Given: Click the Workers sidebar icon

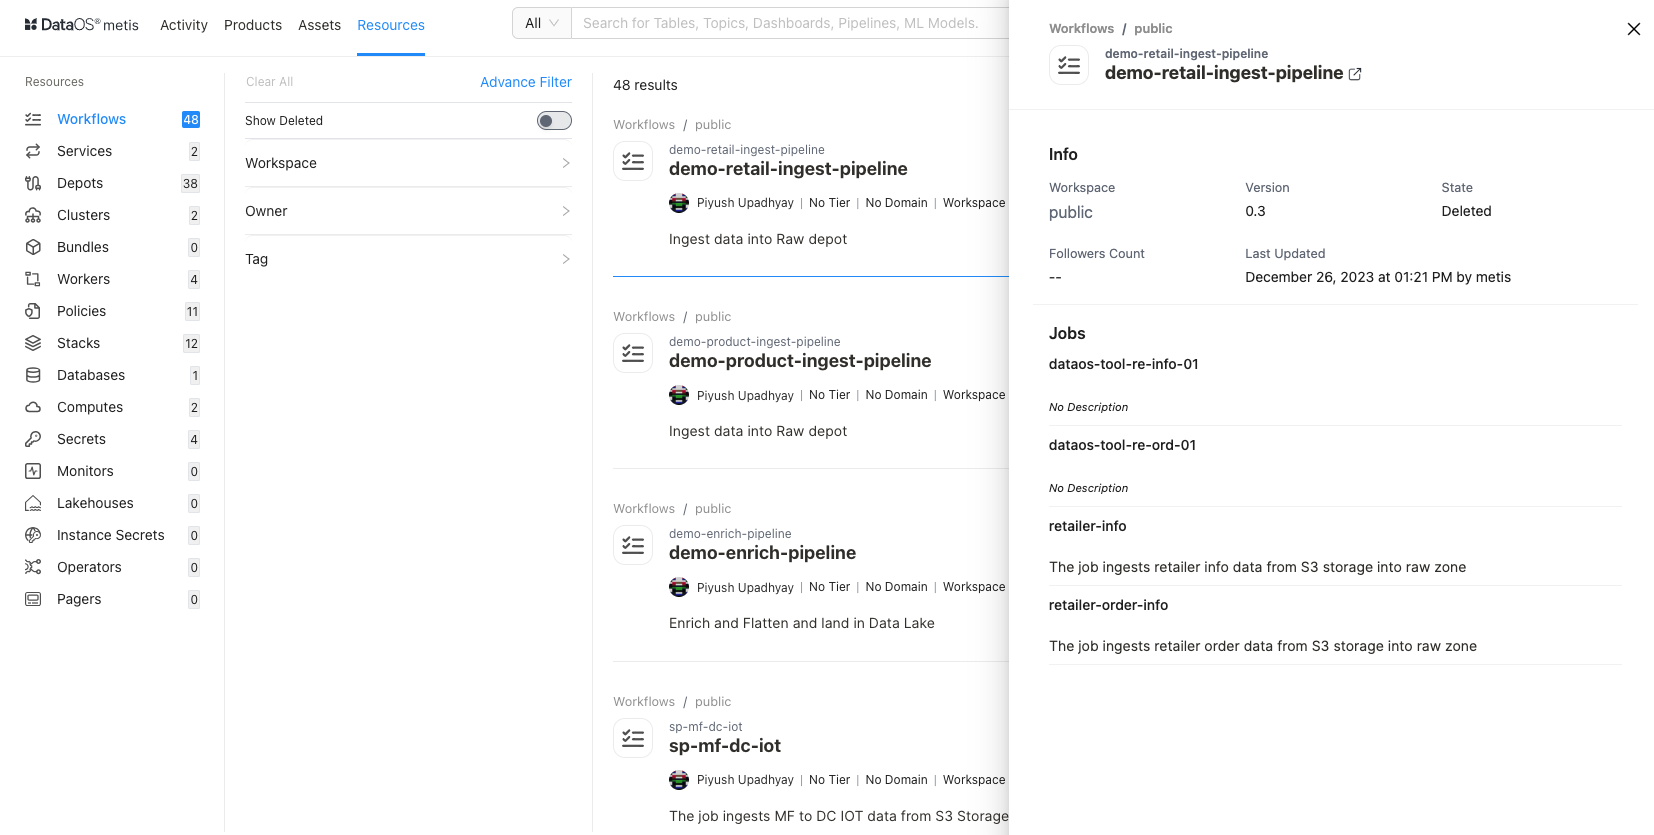Looking at the screenshot, I should (33, 279).
